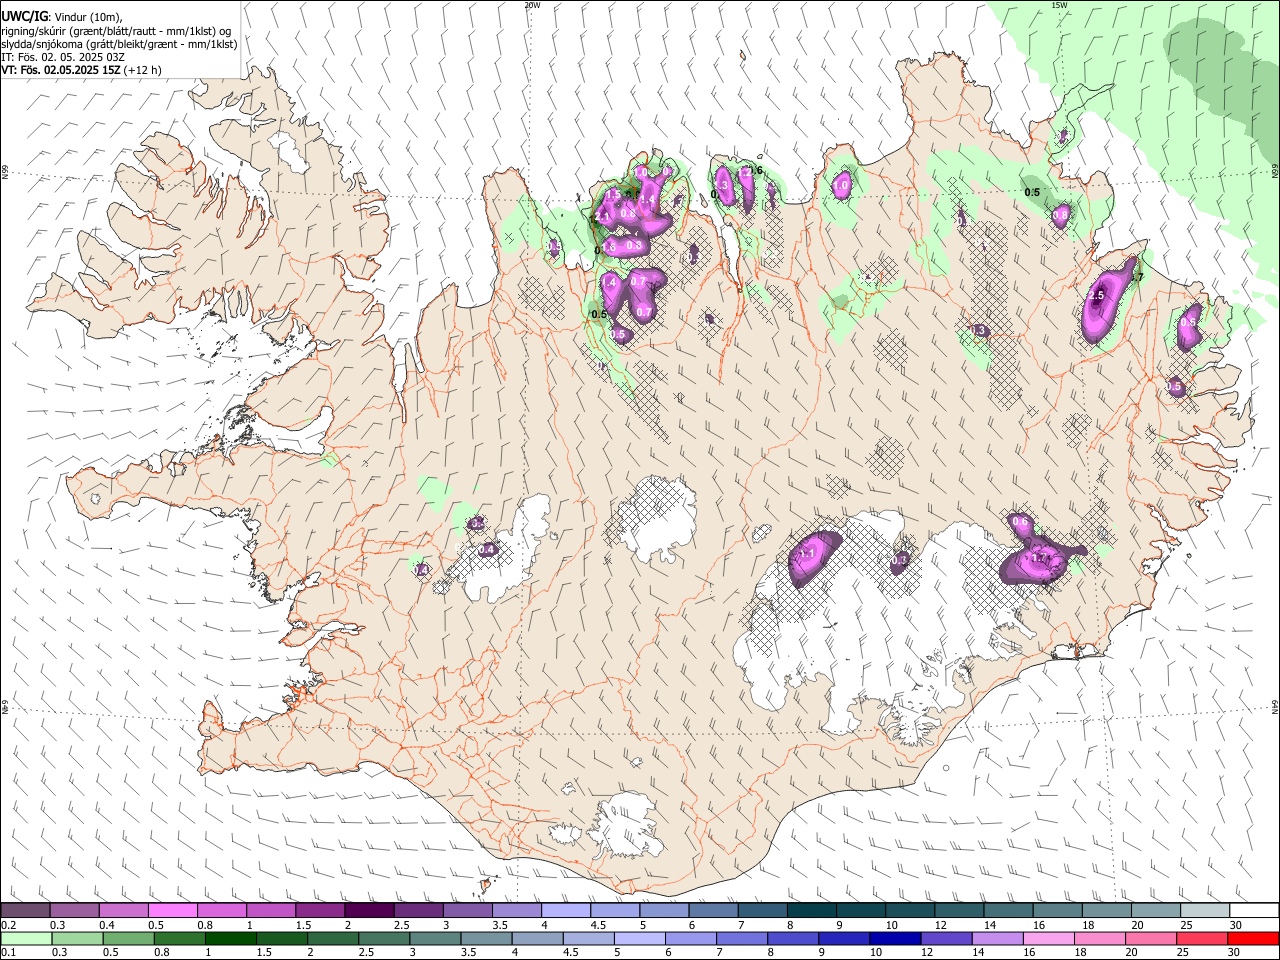1280x960 pixels.
Task: Click the darkest purple swatch starting at 2, top row
Action: click(369, 911)
